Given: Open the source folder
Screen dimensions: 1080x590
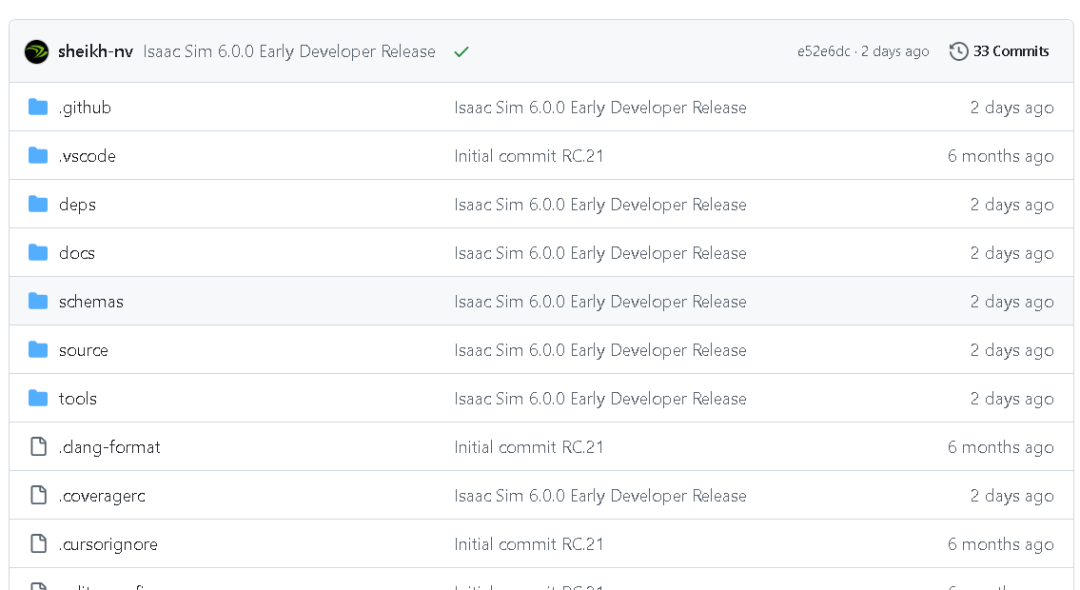Looking at the screenshot, I should [83, 350].
